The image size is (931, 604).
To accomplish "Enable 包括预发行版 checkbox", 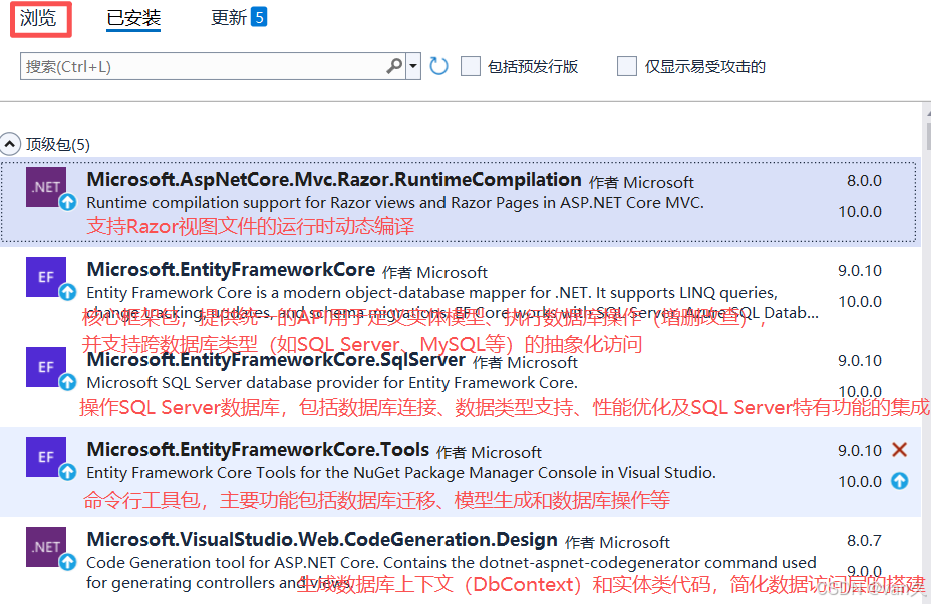I will click(471, 66).
